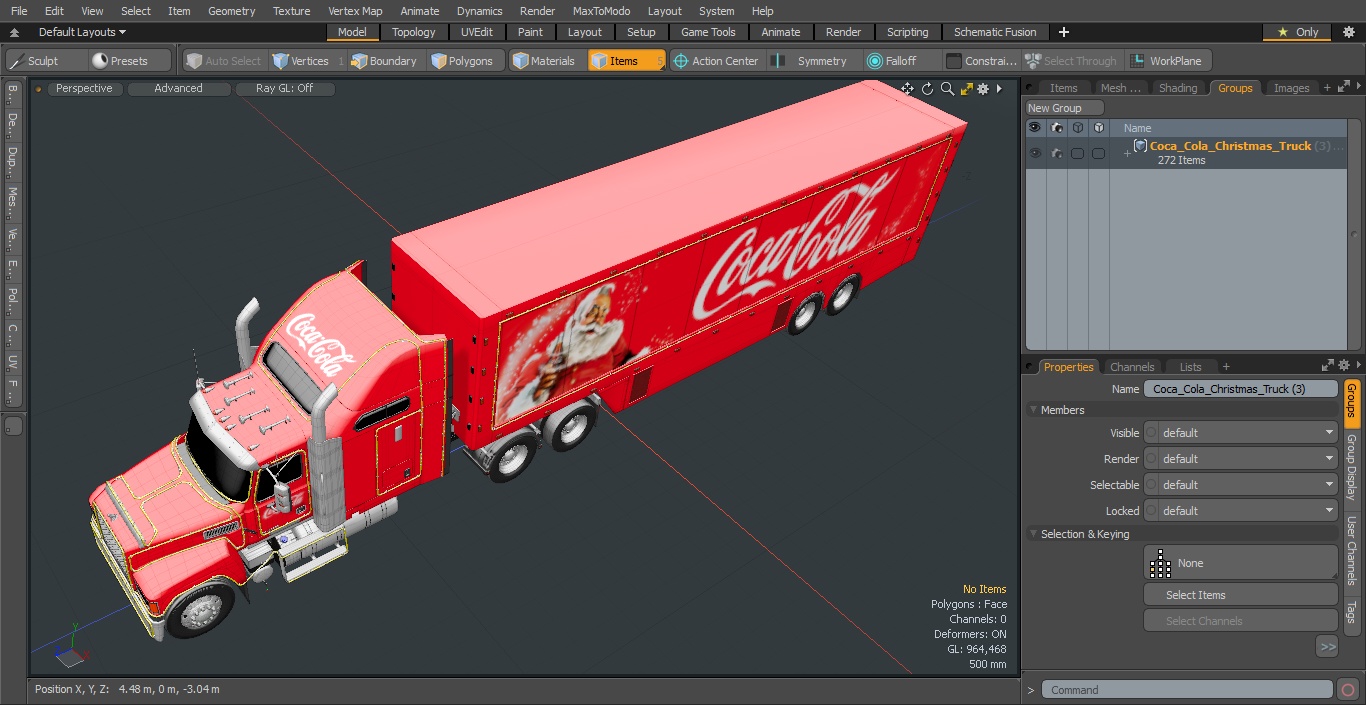Open the Schematic Fusion layout tab

click(994, 32)
